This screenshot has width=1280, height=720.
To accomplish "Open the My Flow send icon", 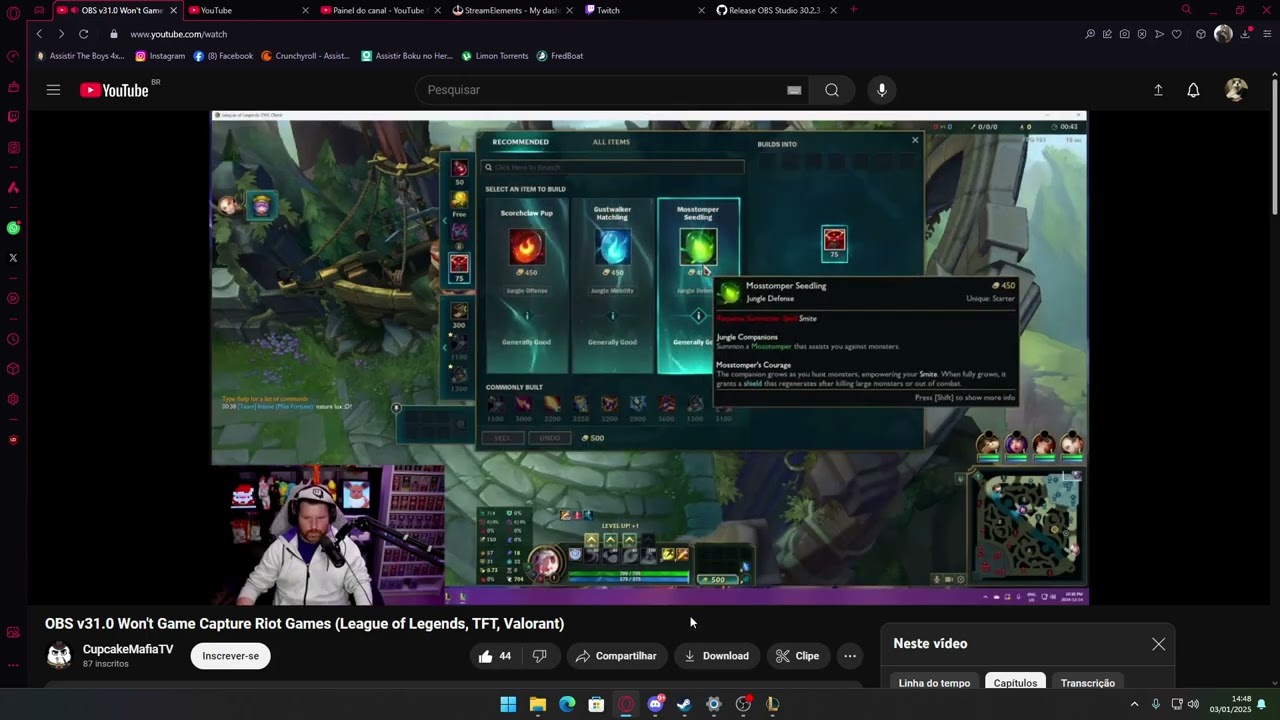I will coord(1159,34).
